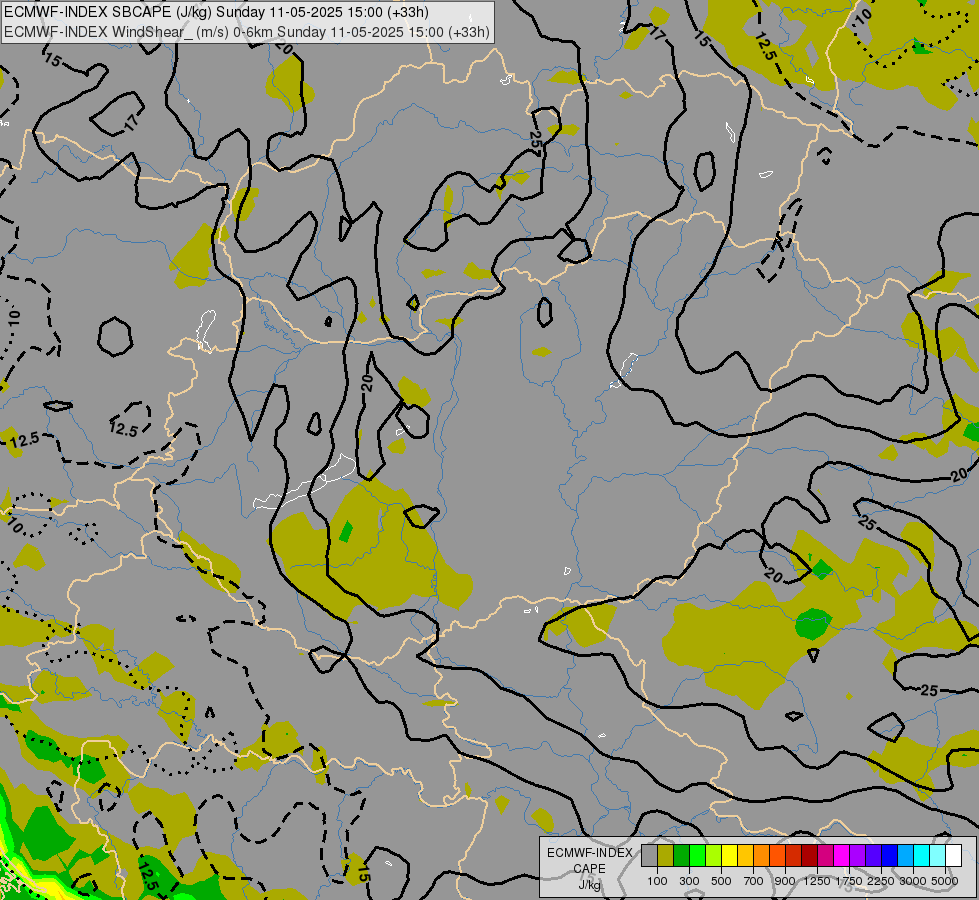
Task: Click the "700" legend scale value
Action: point(754,881)
